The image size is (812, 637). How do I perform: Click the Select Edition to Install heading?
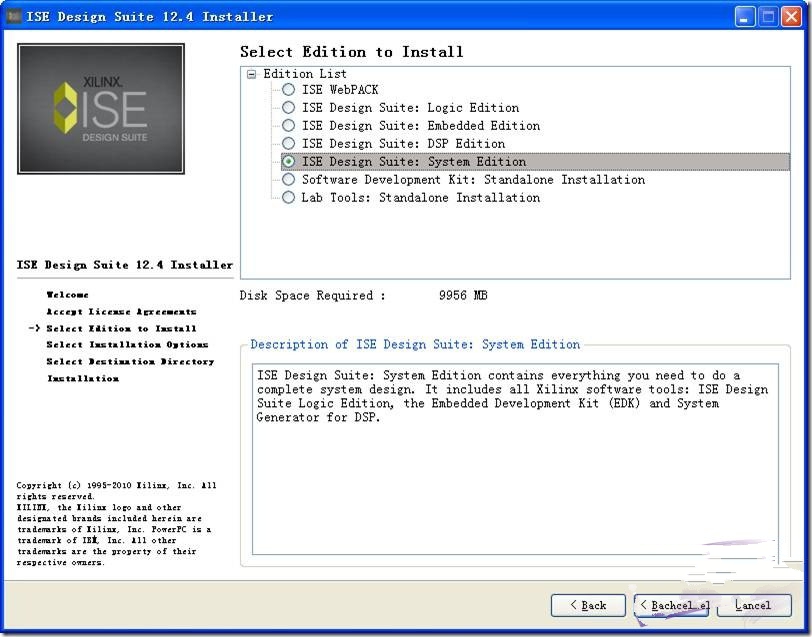[352, 52]
